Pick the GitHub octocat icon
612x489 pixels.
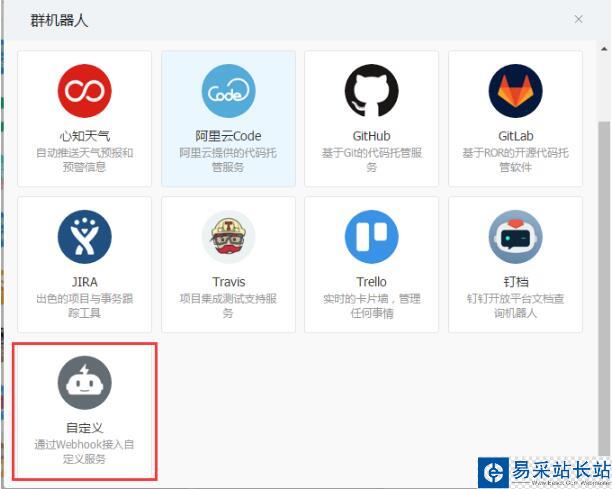(372, 91)
